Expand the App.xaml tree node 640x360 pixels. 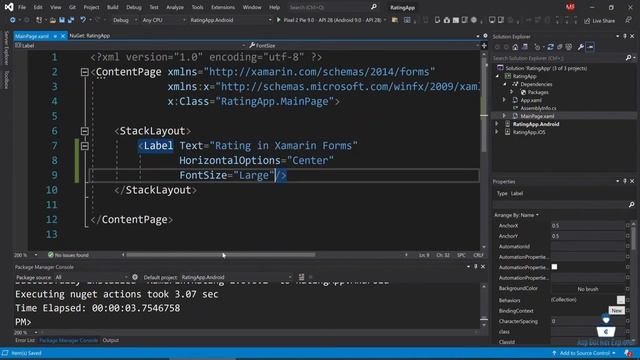[504, 100]
